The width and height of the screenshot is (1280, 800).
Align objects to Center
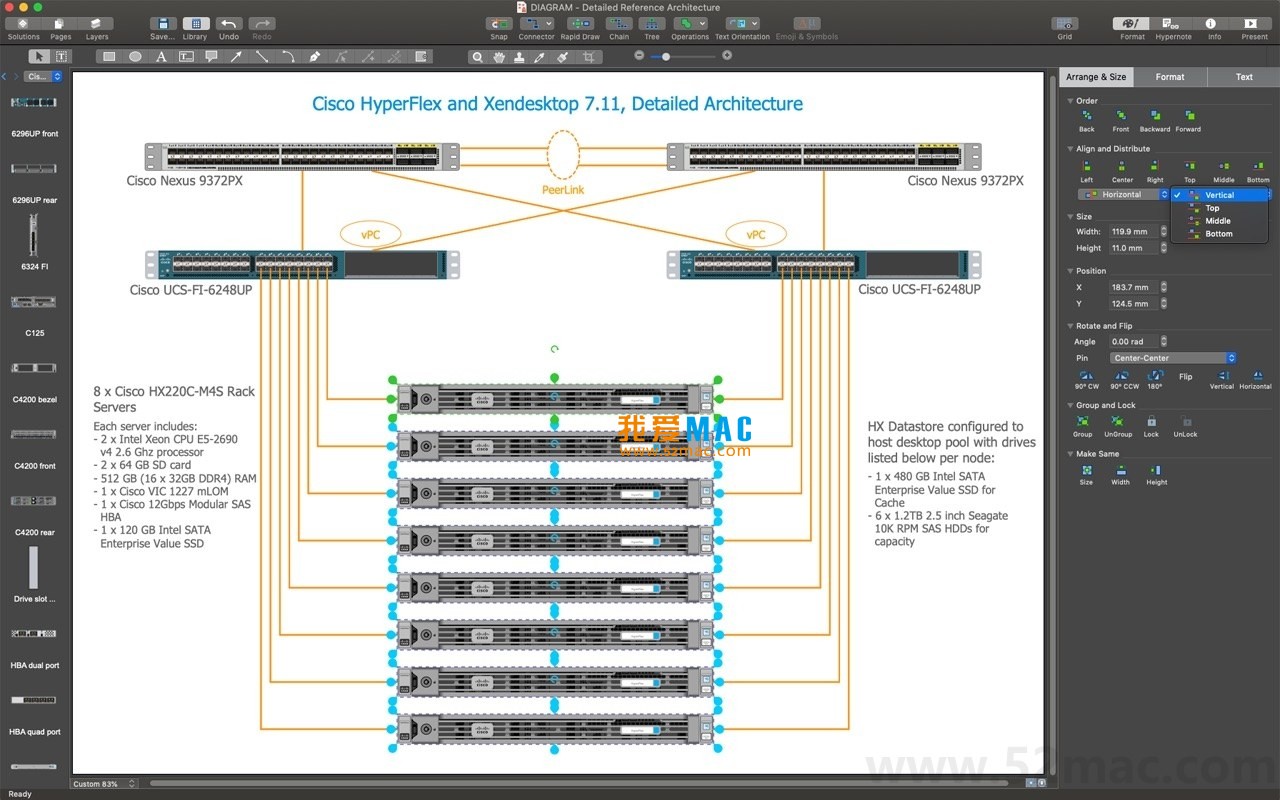point(1122,172)
